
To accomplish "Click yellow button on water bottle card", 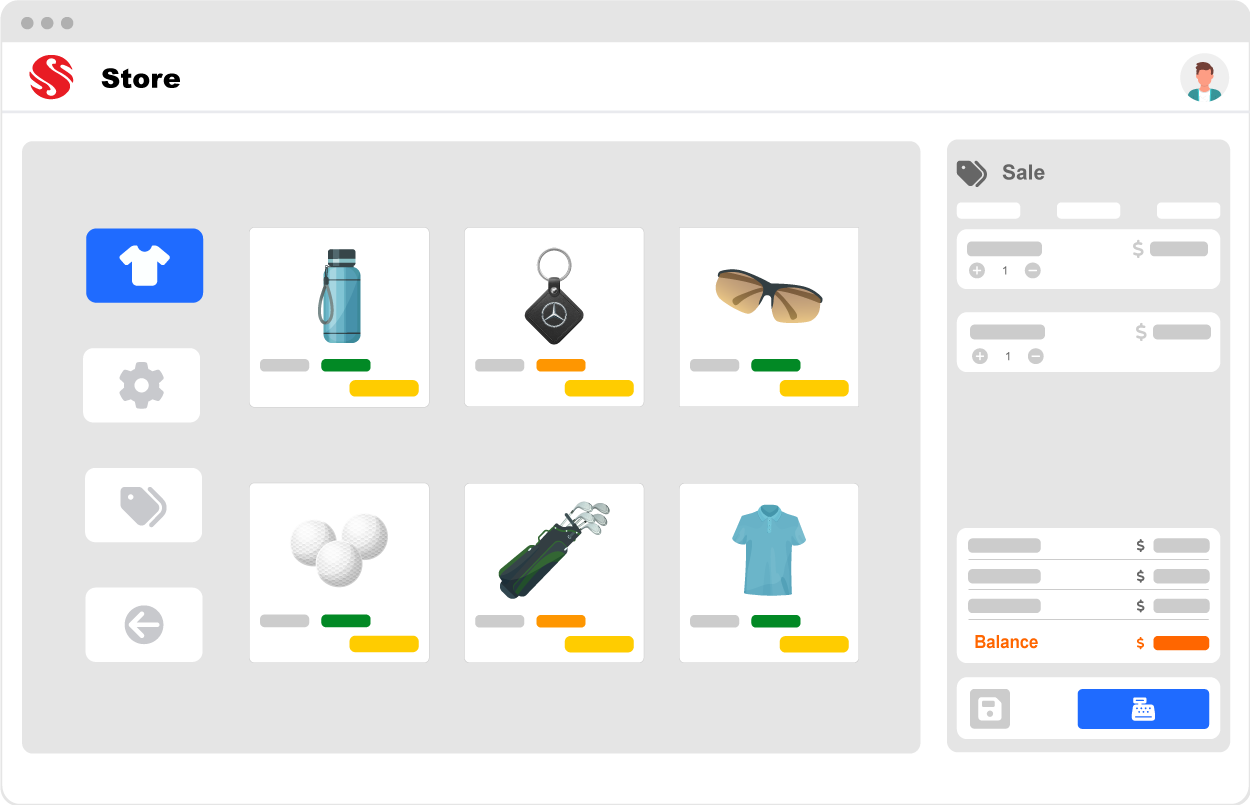I will pyautogui.click(x=384, y=388).
